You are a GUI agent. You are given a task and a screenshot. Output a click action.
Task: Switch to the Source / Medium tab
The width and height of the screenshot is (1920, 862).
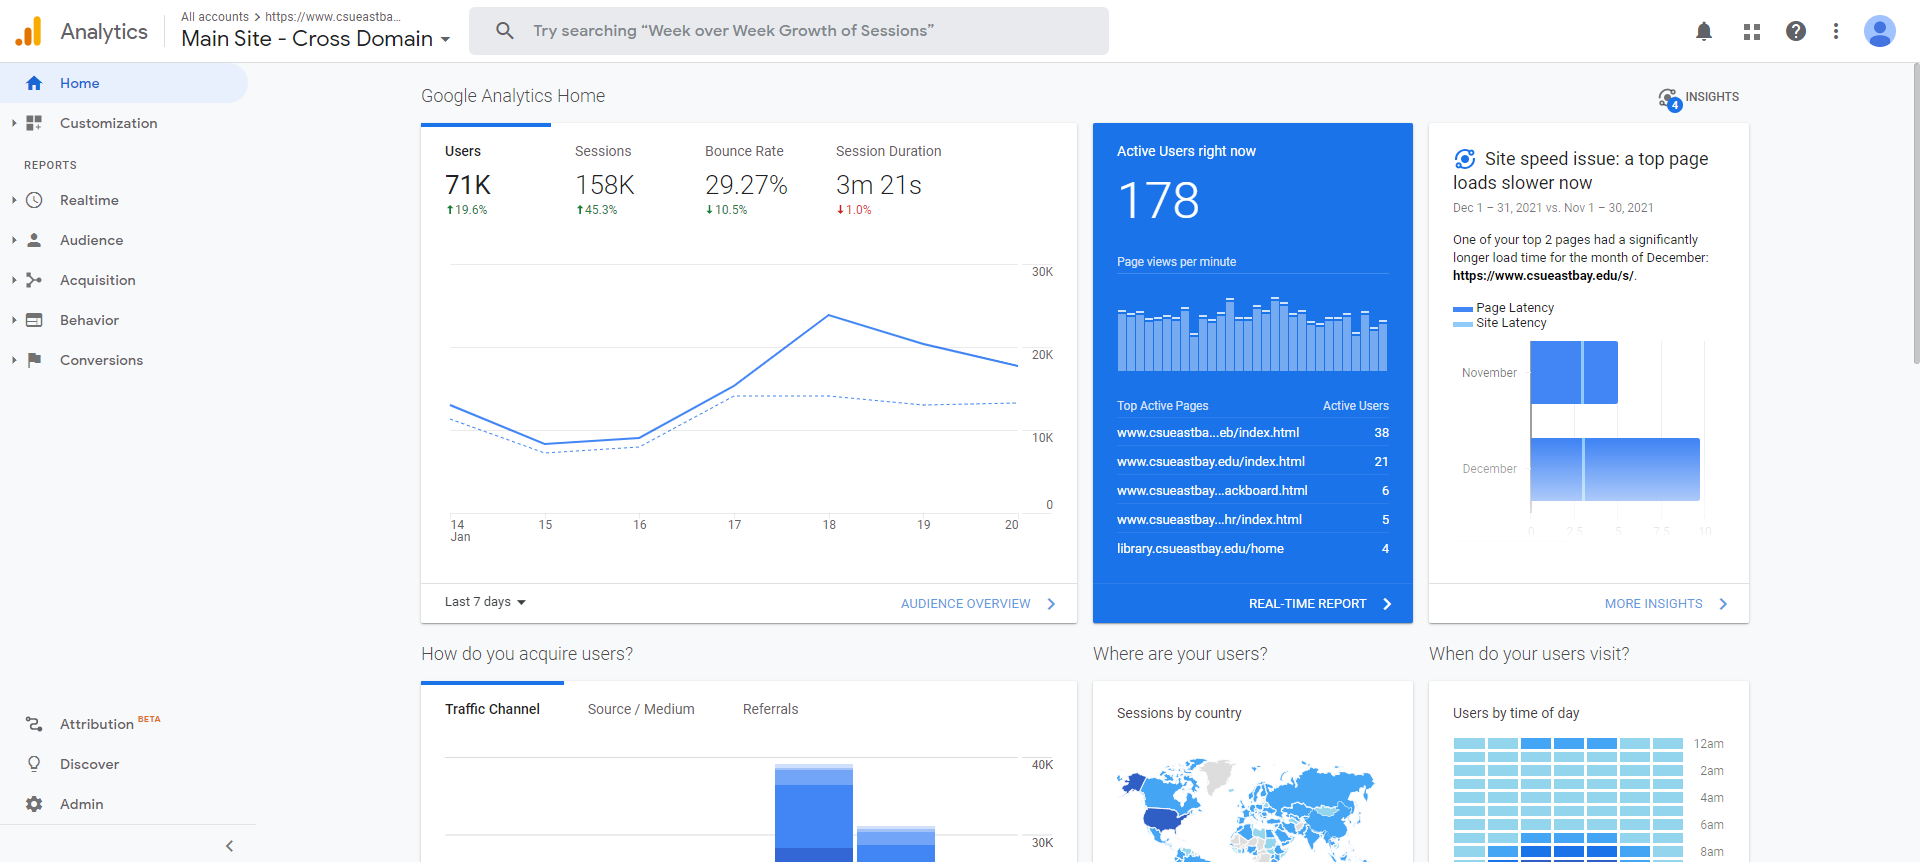click(641, 709)
